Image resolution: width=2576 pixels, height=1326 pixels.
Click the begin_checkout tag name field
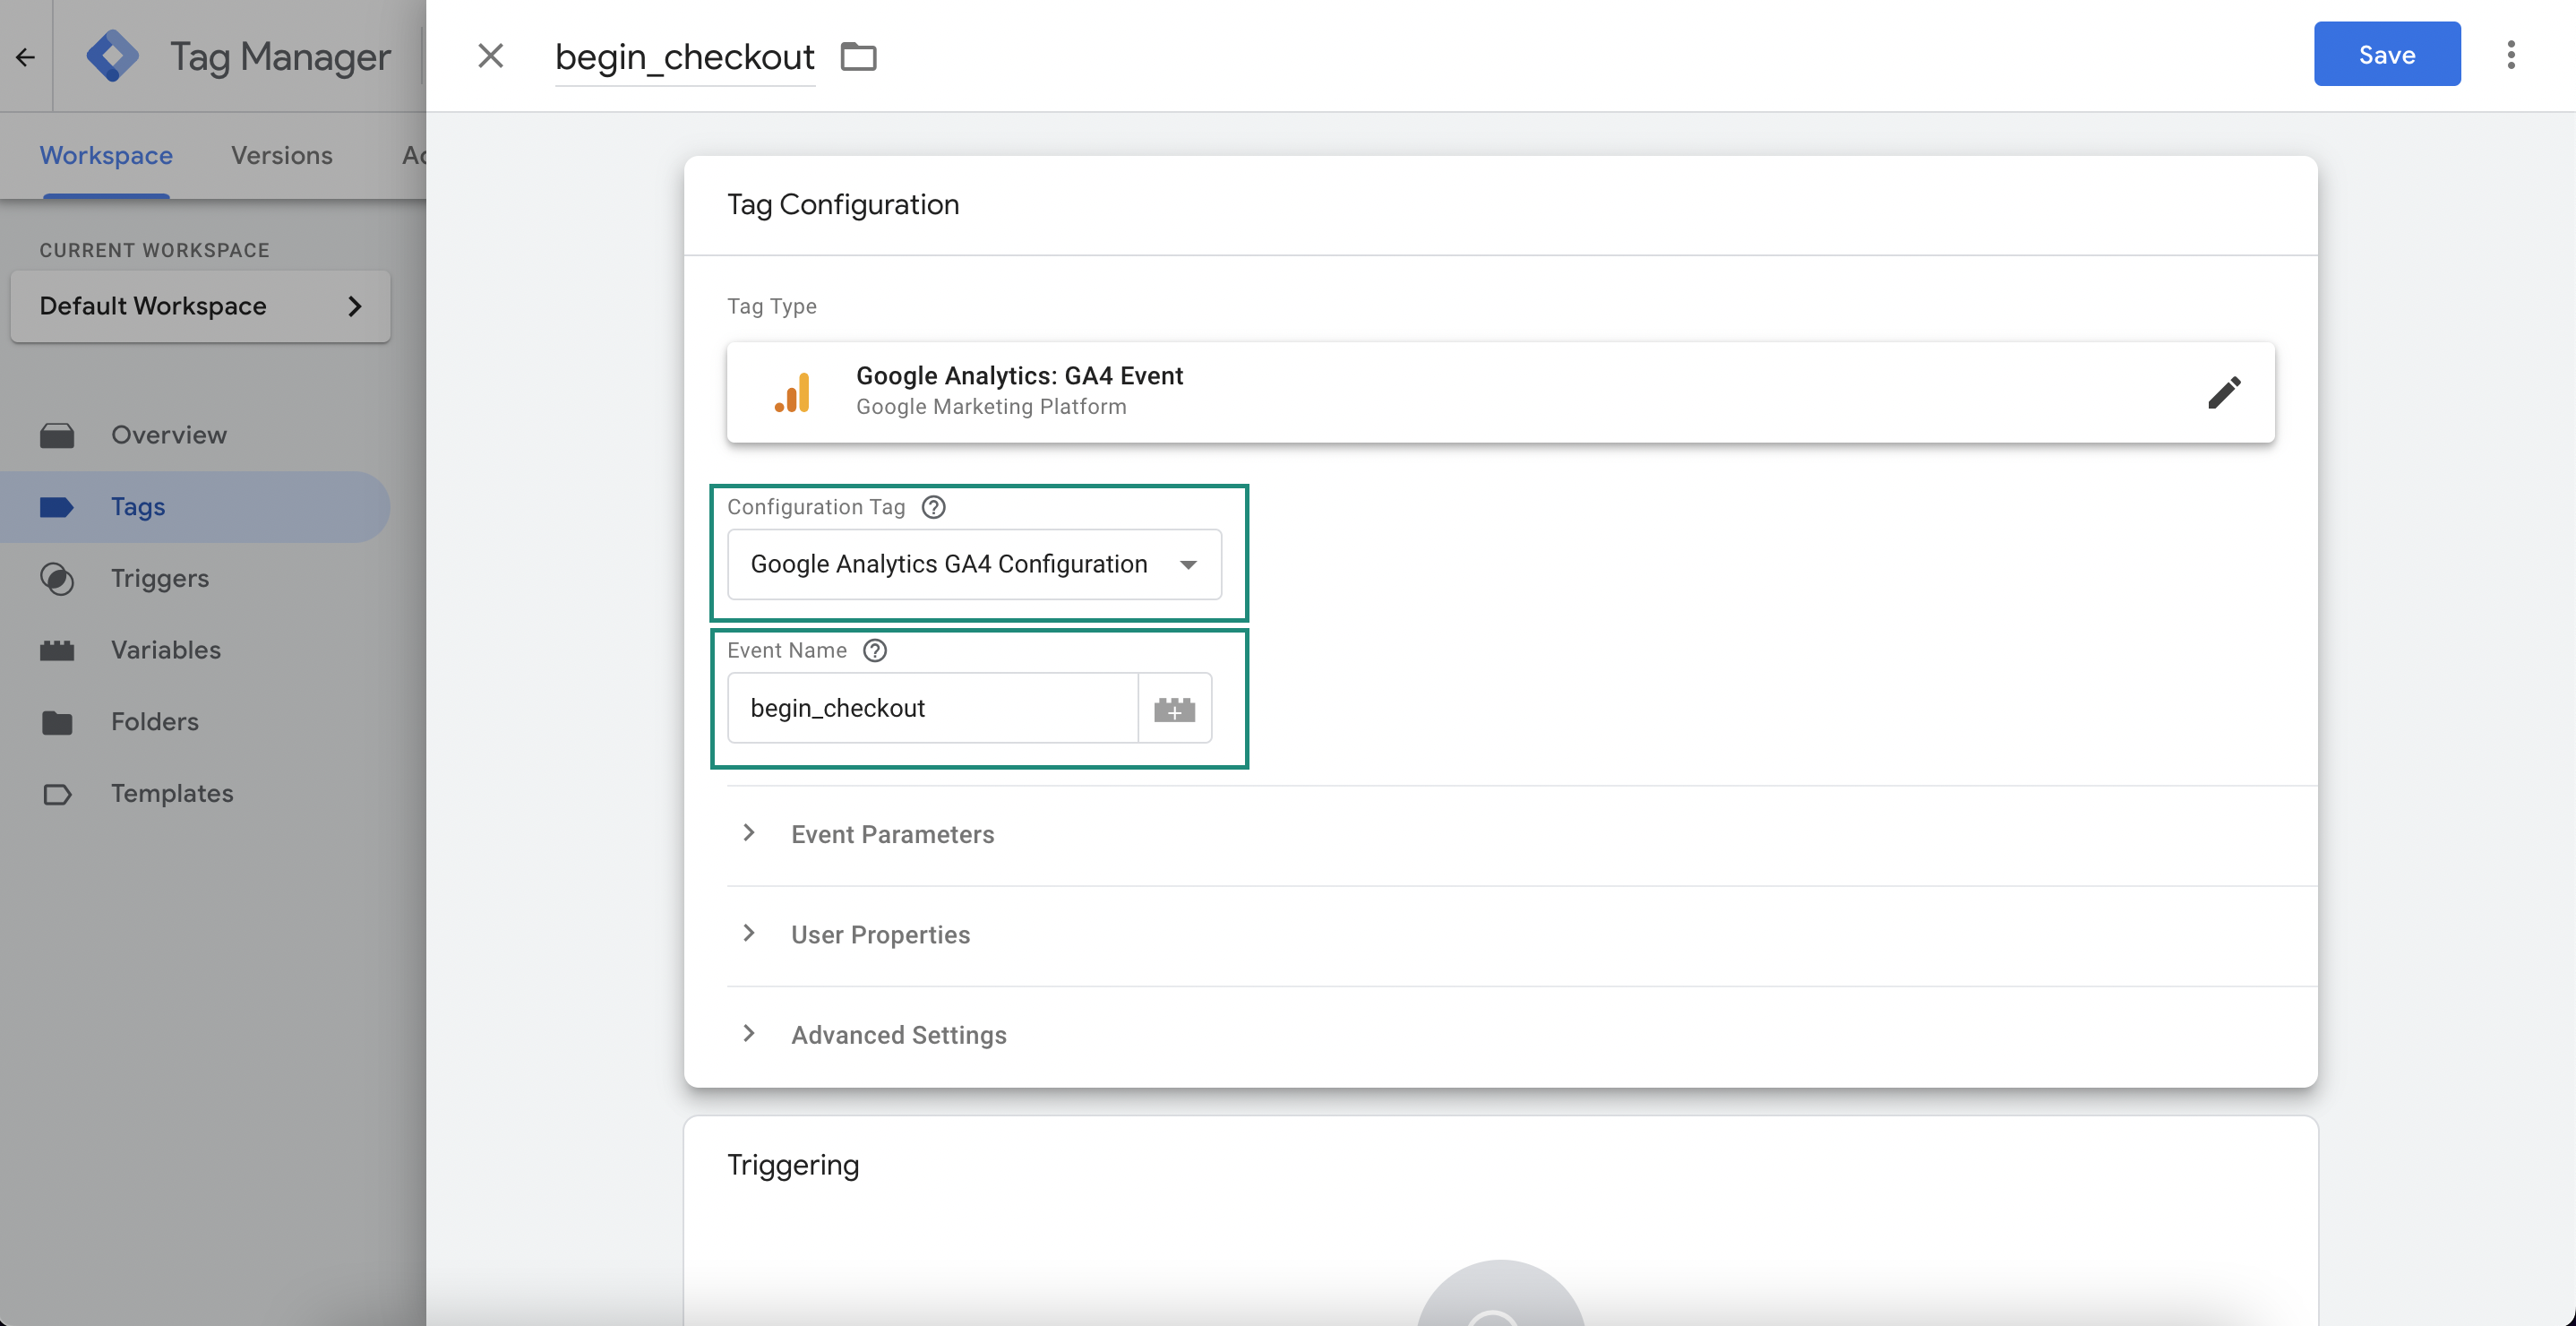(685, 57)
